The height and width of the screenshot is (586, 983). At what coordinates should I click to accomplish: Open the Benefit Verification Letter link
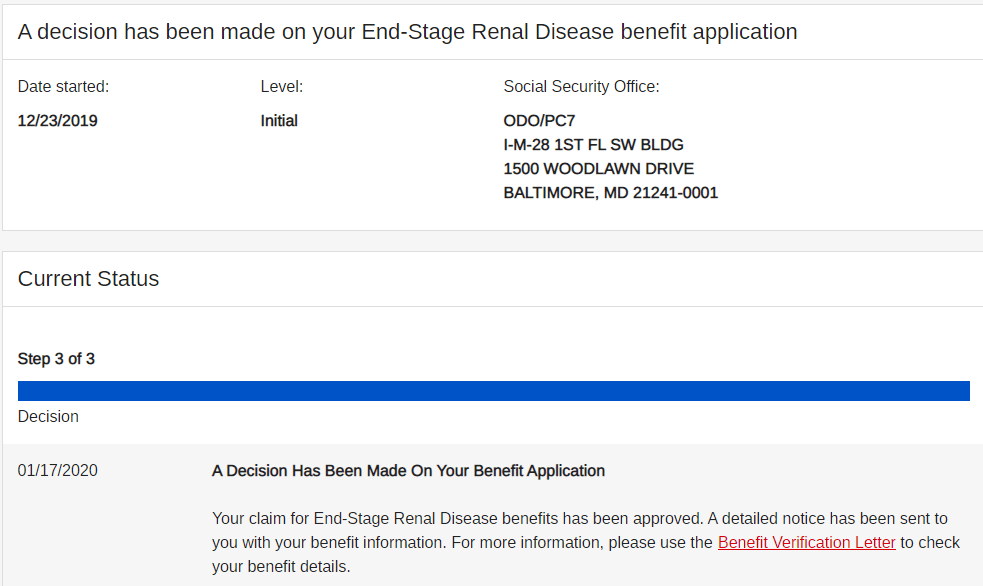tap(806, 542)
